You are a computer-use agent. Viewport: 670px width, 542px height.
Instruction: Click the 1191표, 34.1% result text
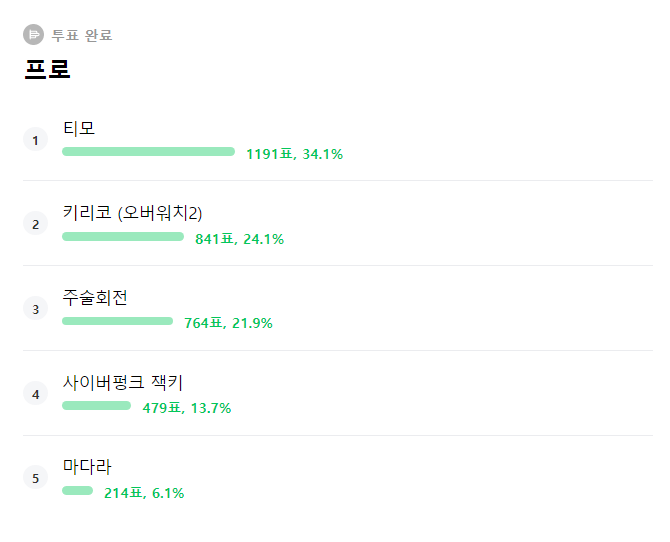[294, 154]
